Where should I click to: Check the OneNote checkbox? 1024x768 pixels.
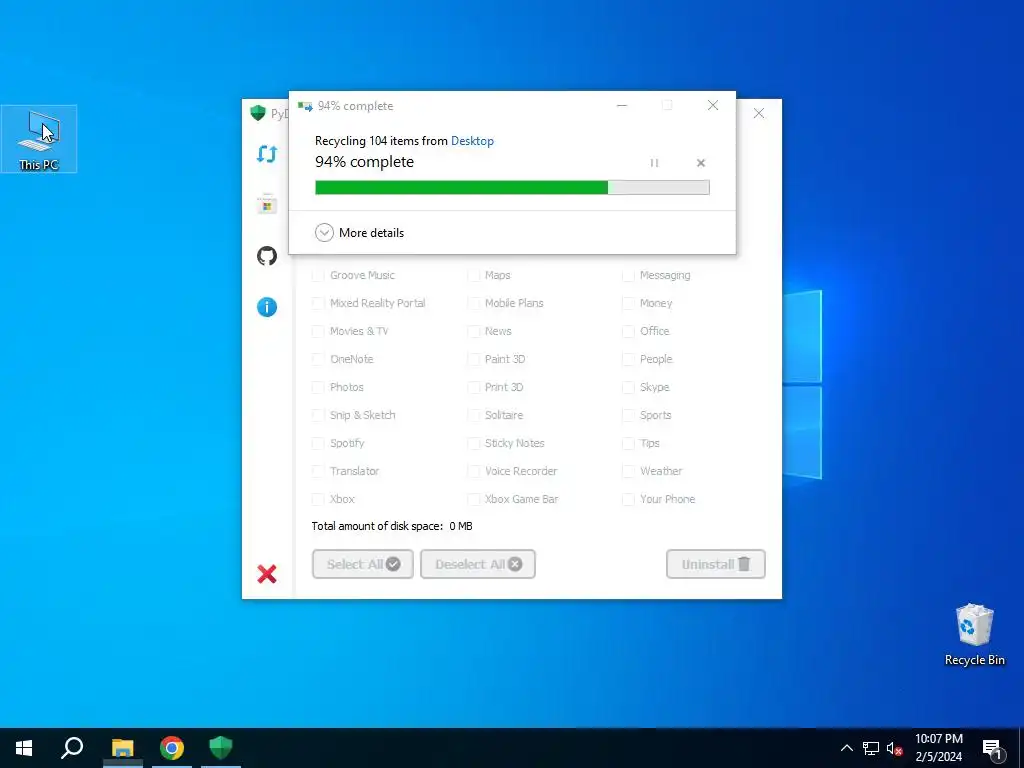(318, 359)
